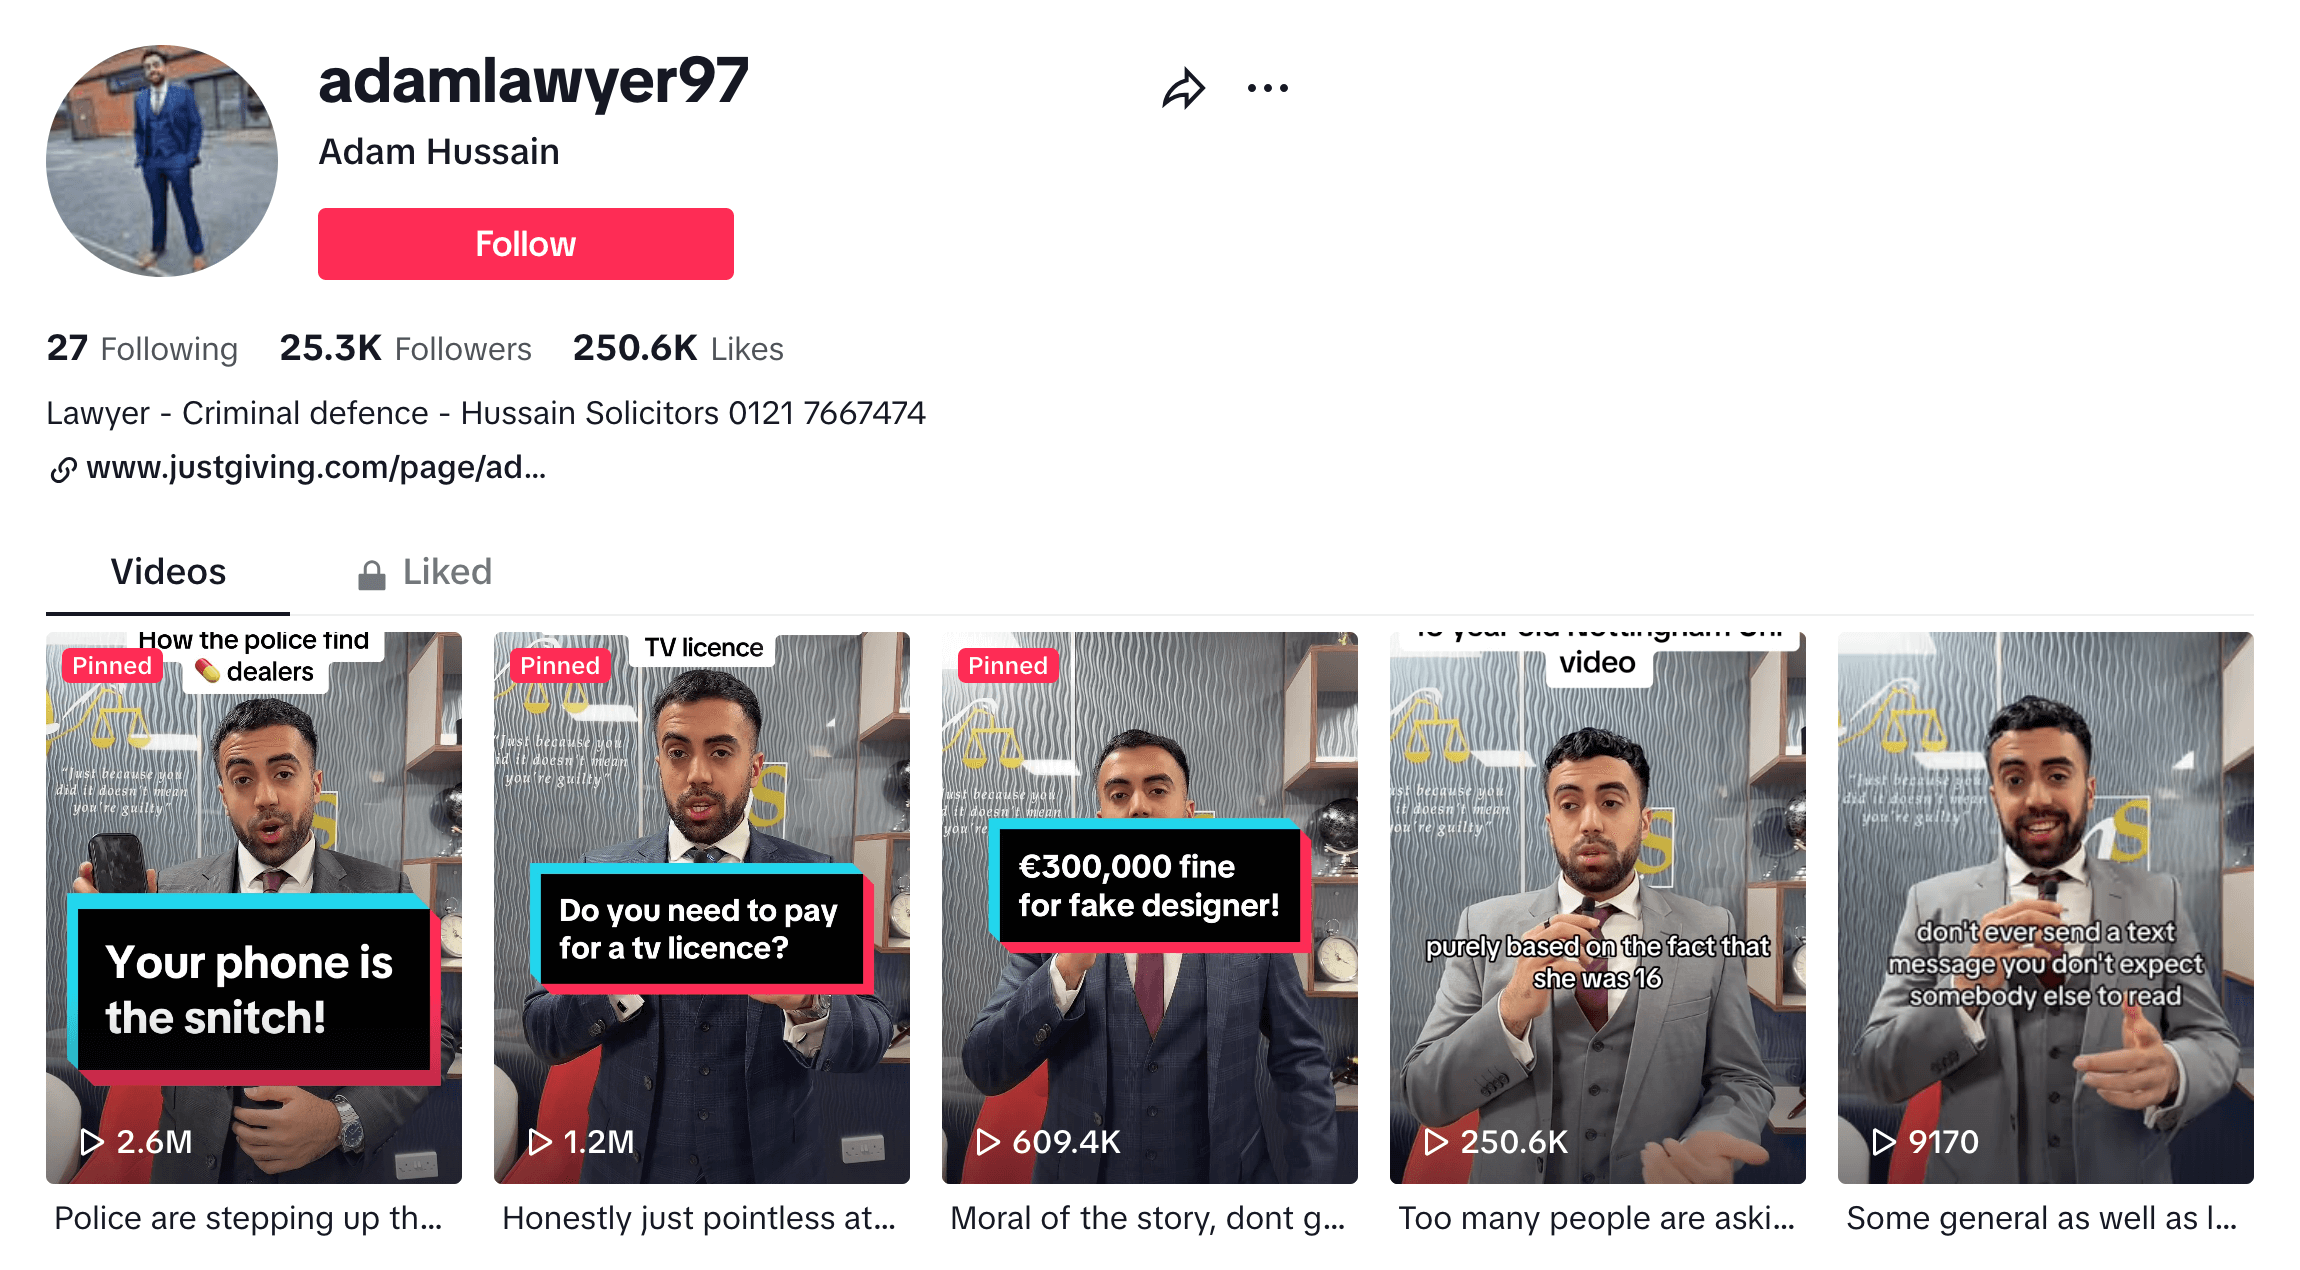This screenshot has width=2300, height=1270.
Task: Open the three-dot more options menu
Action: 1268,88
